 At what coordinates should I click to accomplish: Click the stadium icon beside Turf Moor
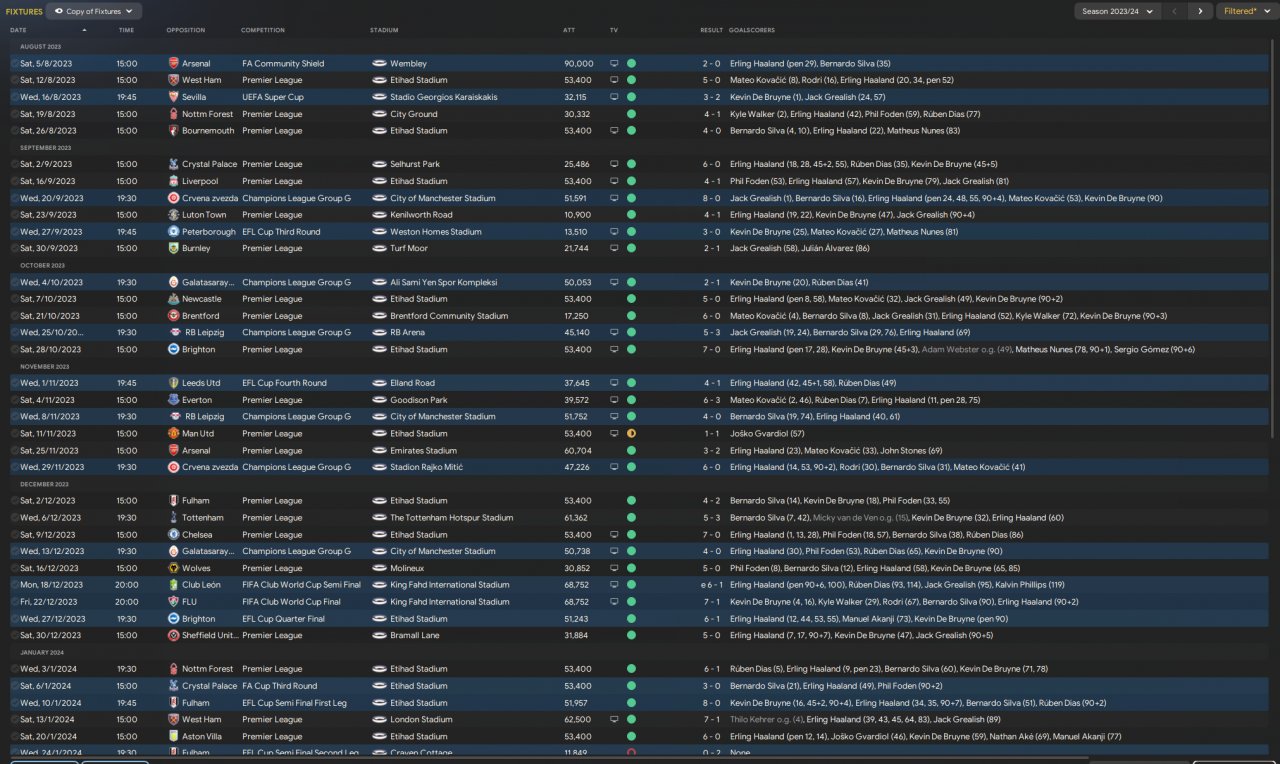click(379, 248)
